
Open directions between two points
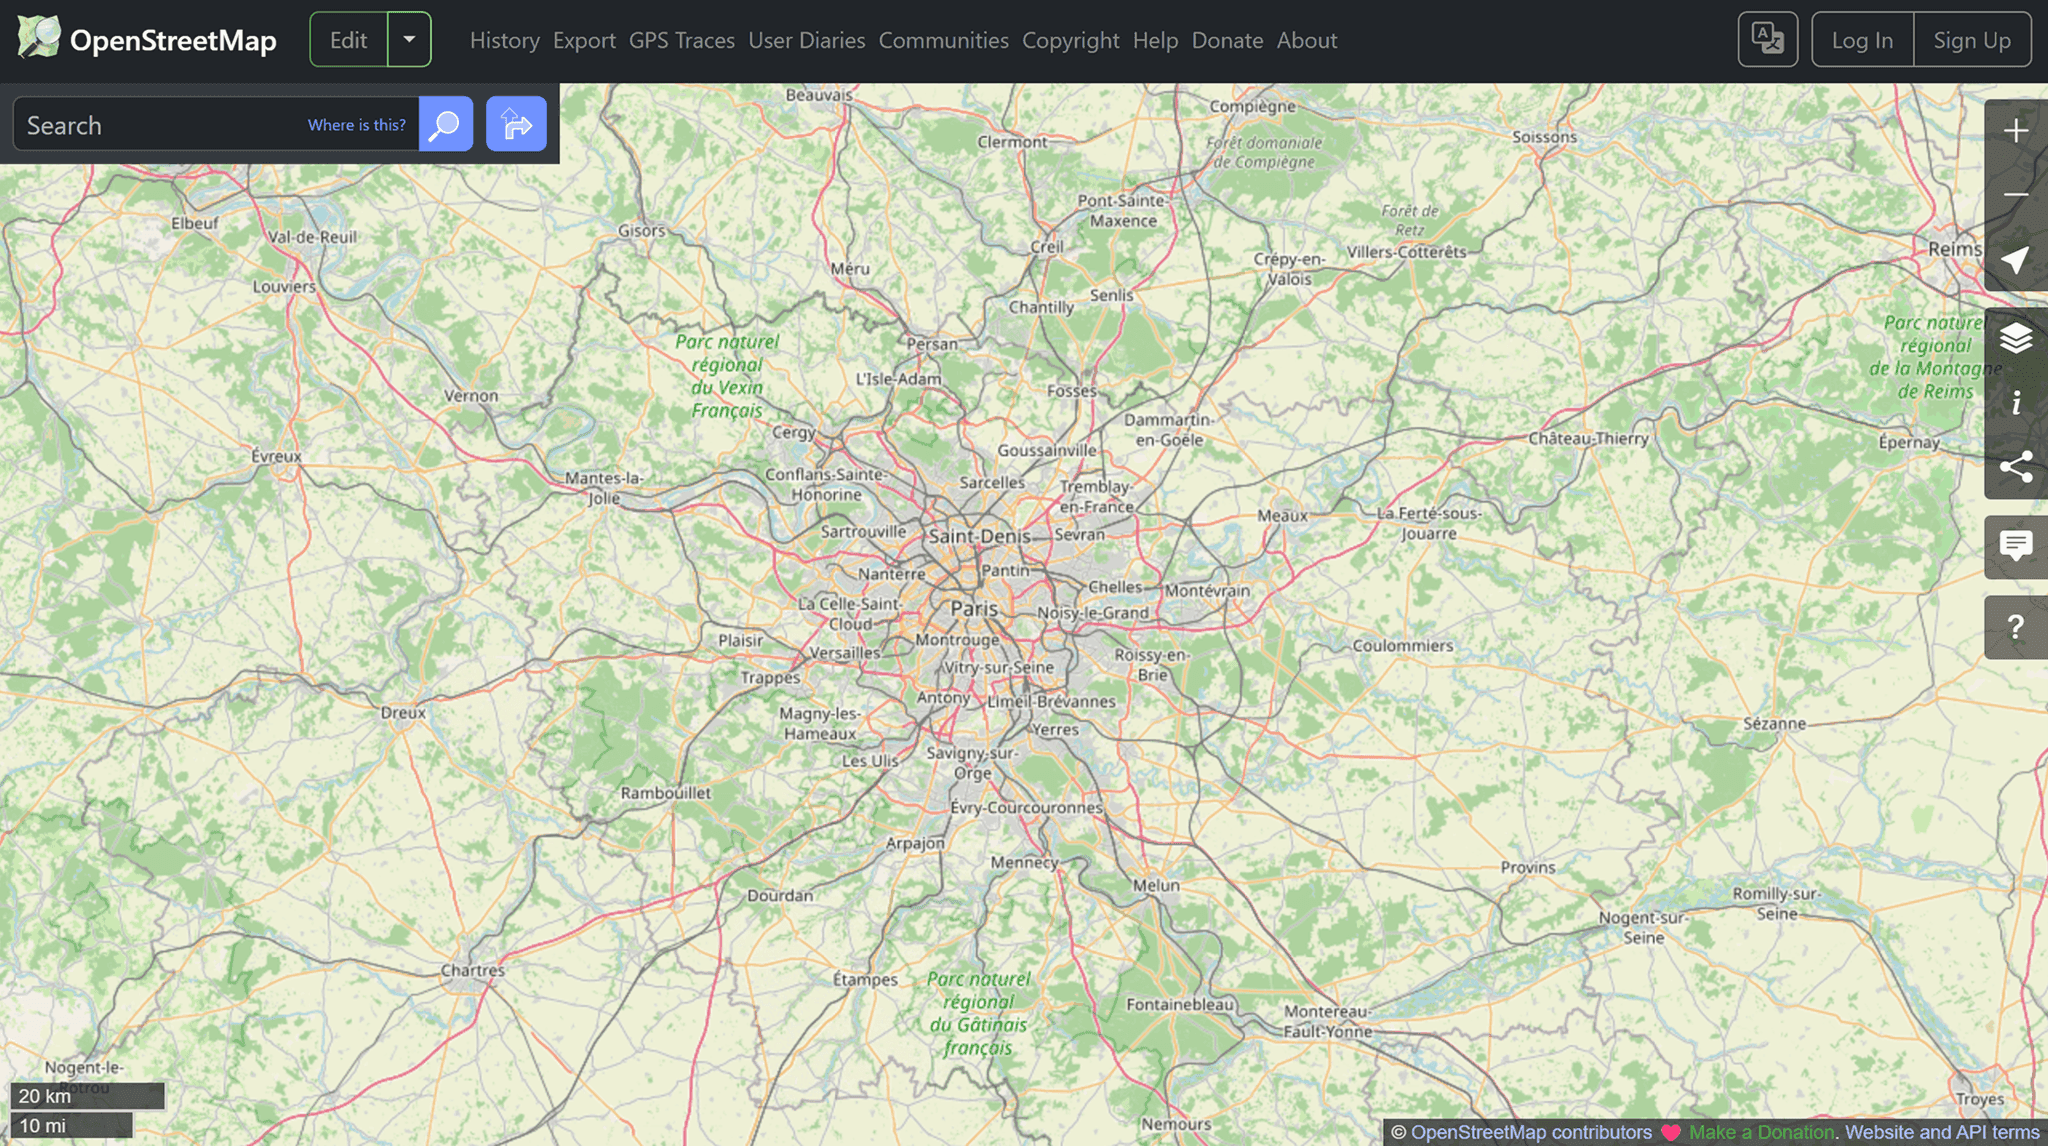click(x=516, y=124)
